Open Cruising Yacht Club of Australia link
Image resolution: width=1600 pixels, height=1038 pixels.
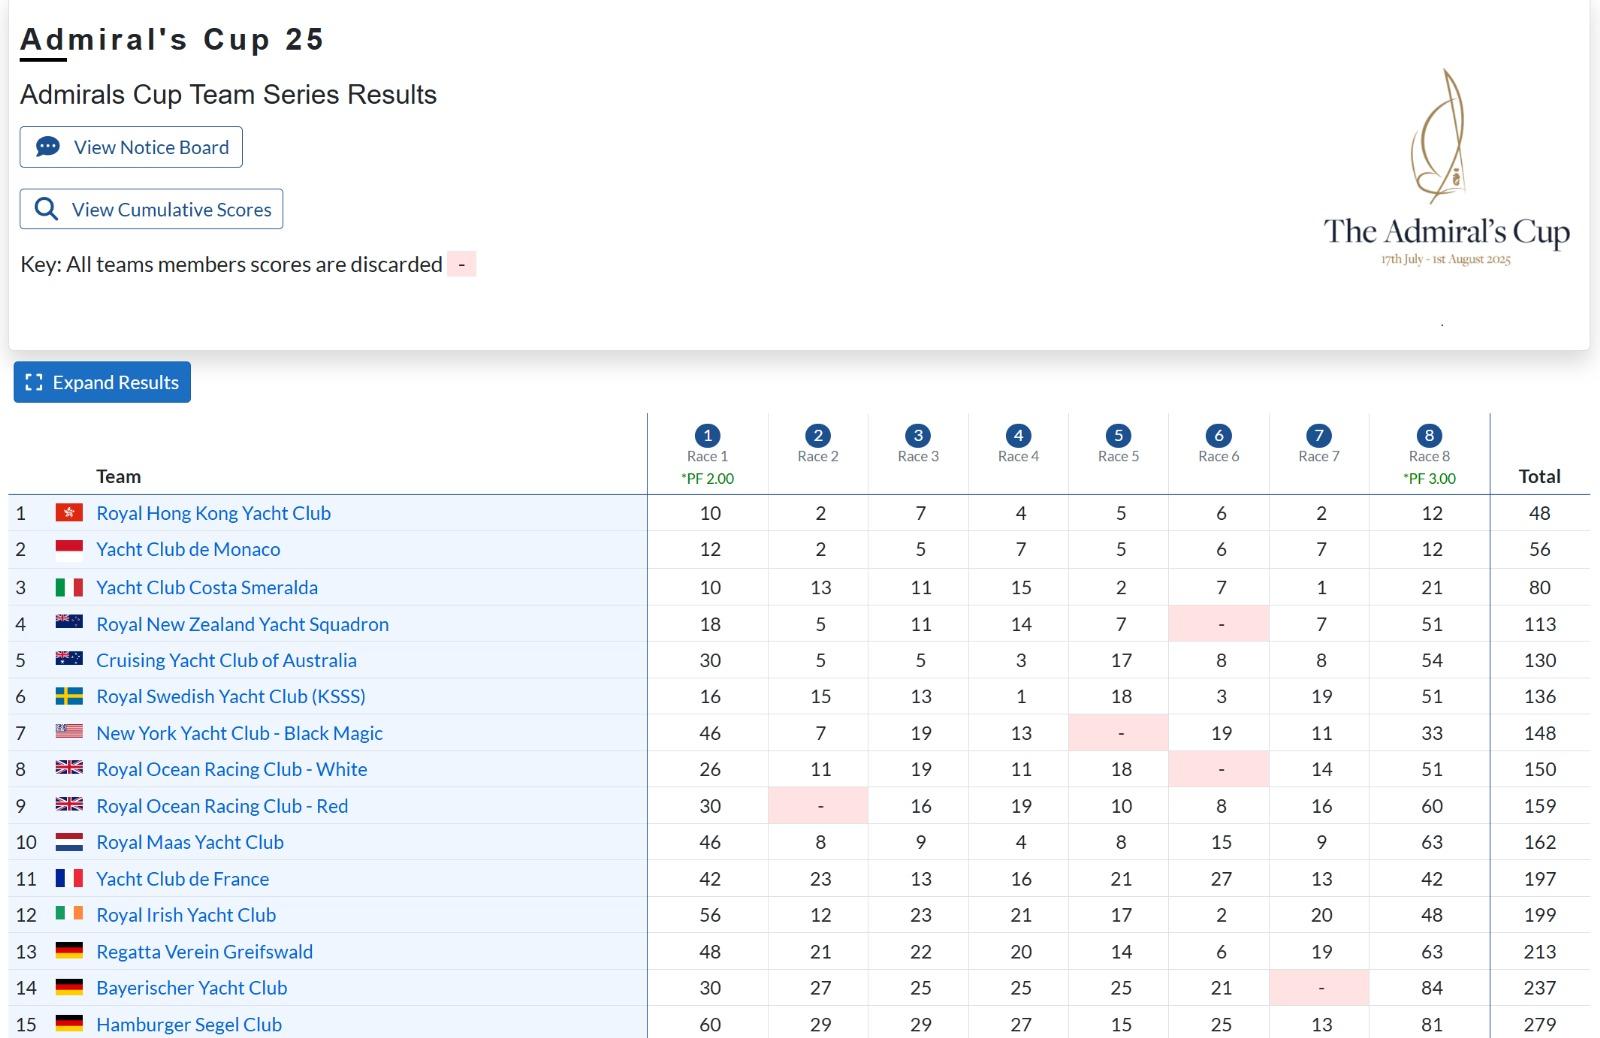coord(226,660)
